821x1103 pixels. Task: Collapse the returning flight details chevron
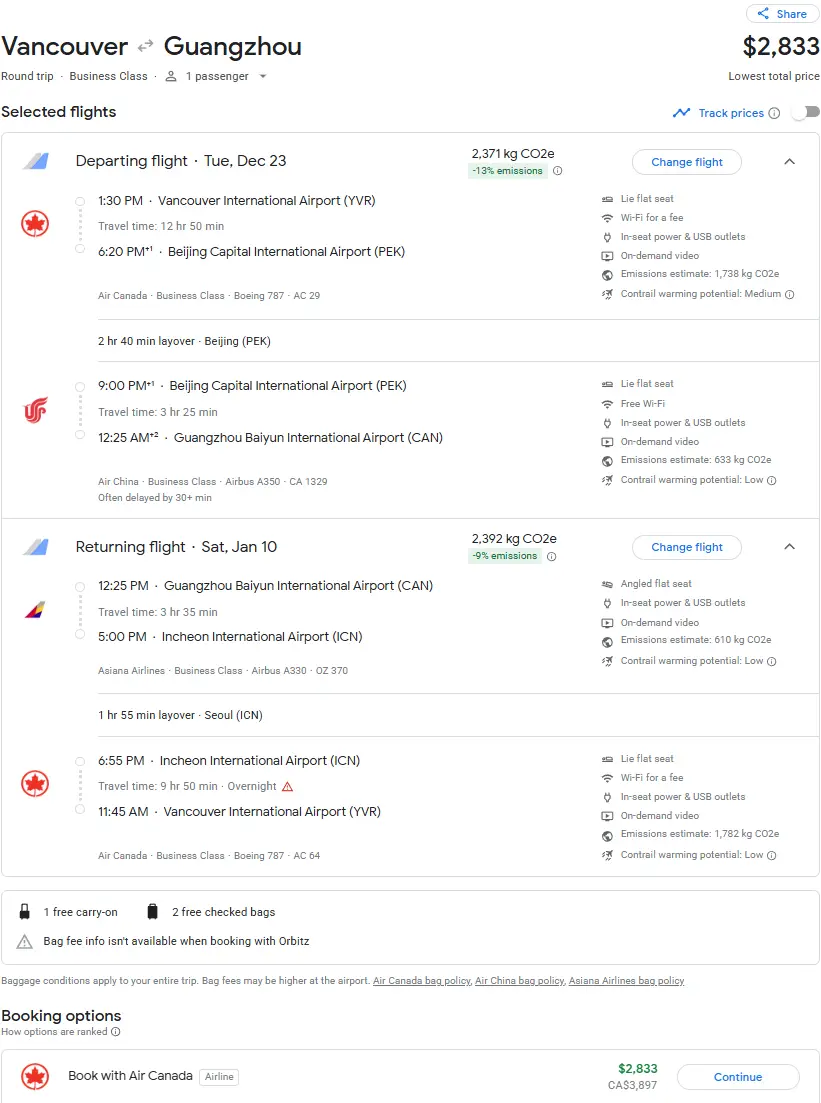789,547
